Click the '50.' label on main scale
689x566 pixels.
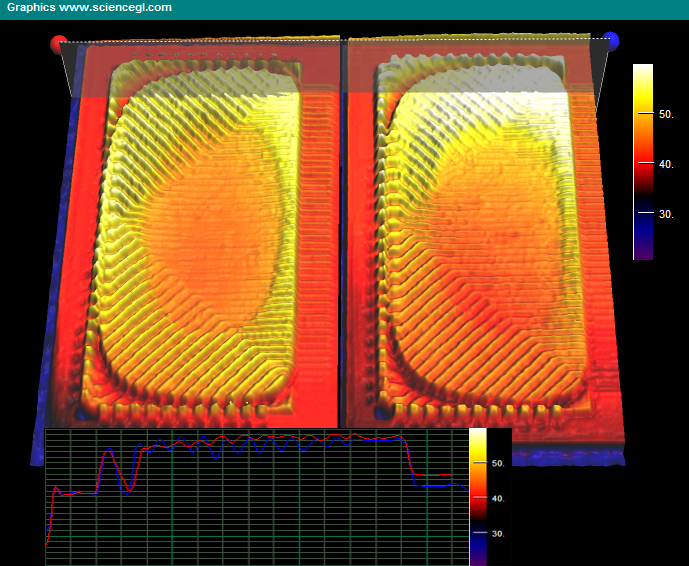666,114
